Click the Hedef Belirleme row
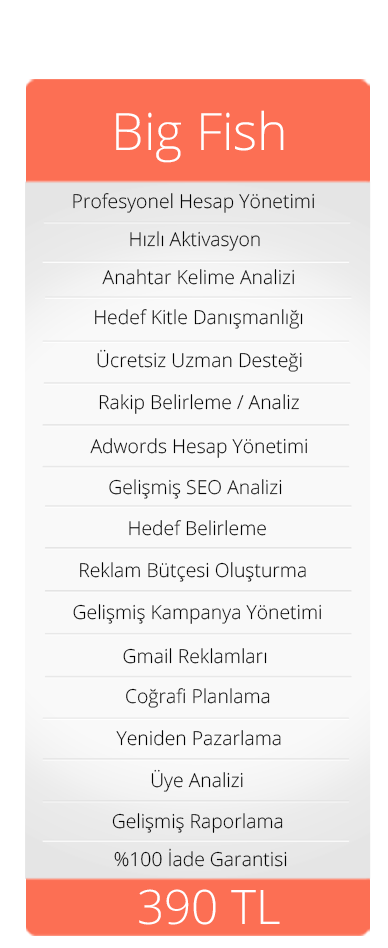 (197, 529)
